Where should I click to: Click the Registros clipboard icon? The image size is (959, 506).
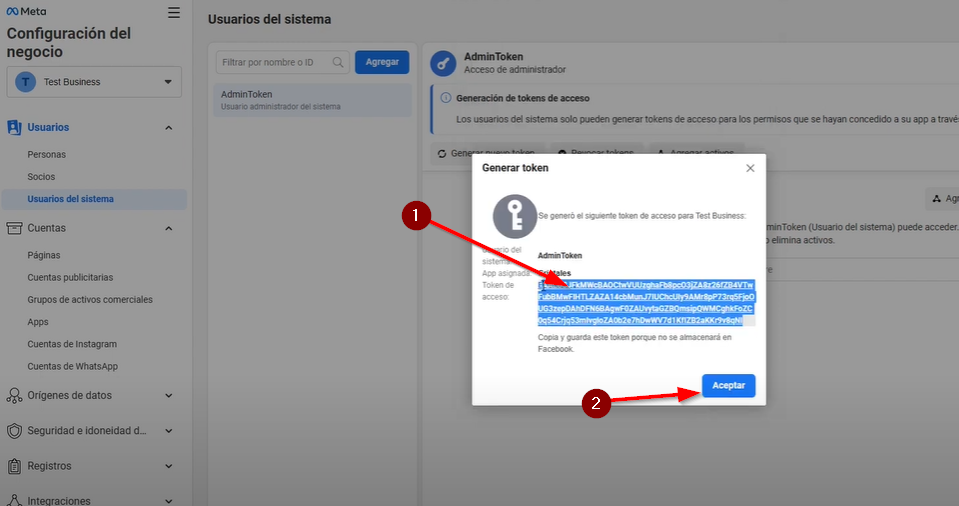14,466
